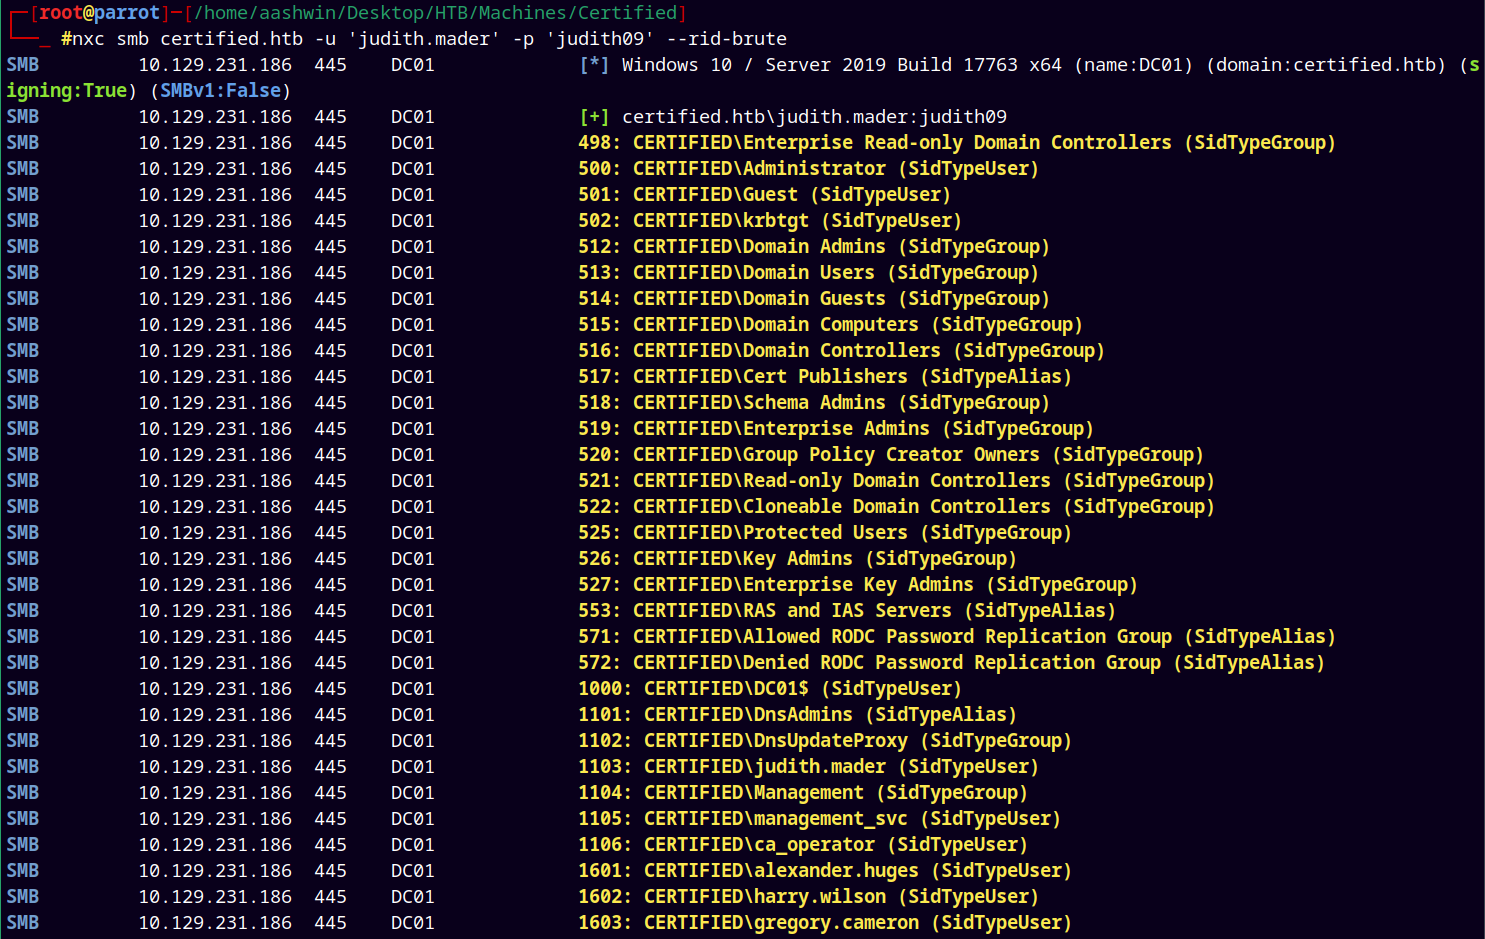The image size is (1485, 939).
Task: Click the 516: CERTIFIED\Domain Controllers entry
Action: (841, 351)
